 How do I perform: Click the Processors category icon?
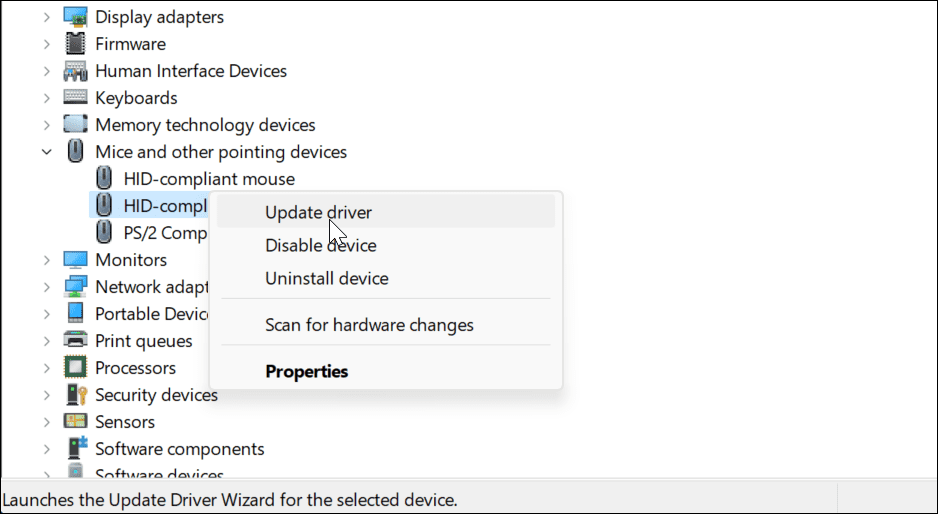point(75,368)
